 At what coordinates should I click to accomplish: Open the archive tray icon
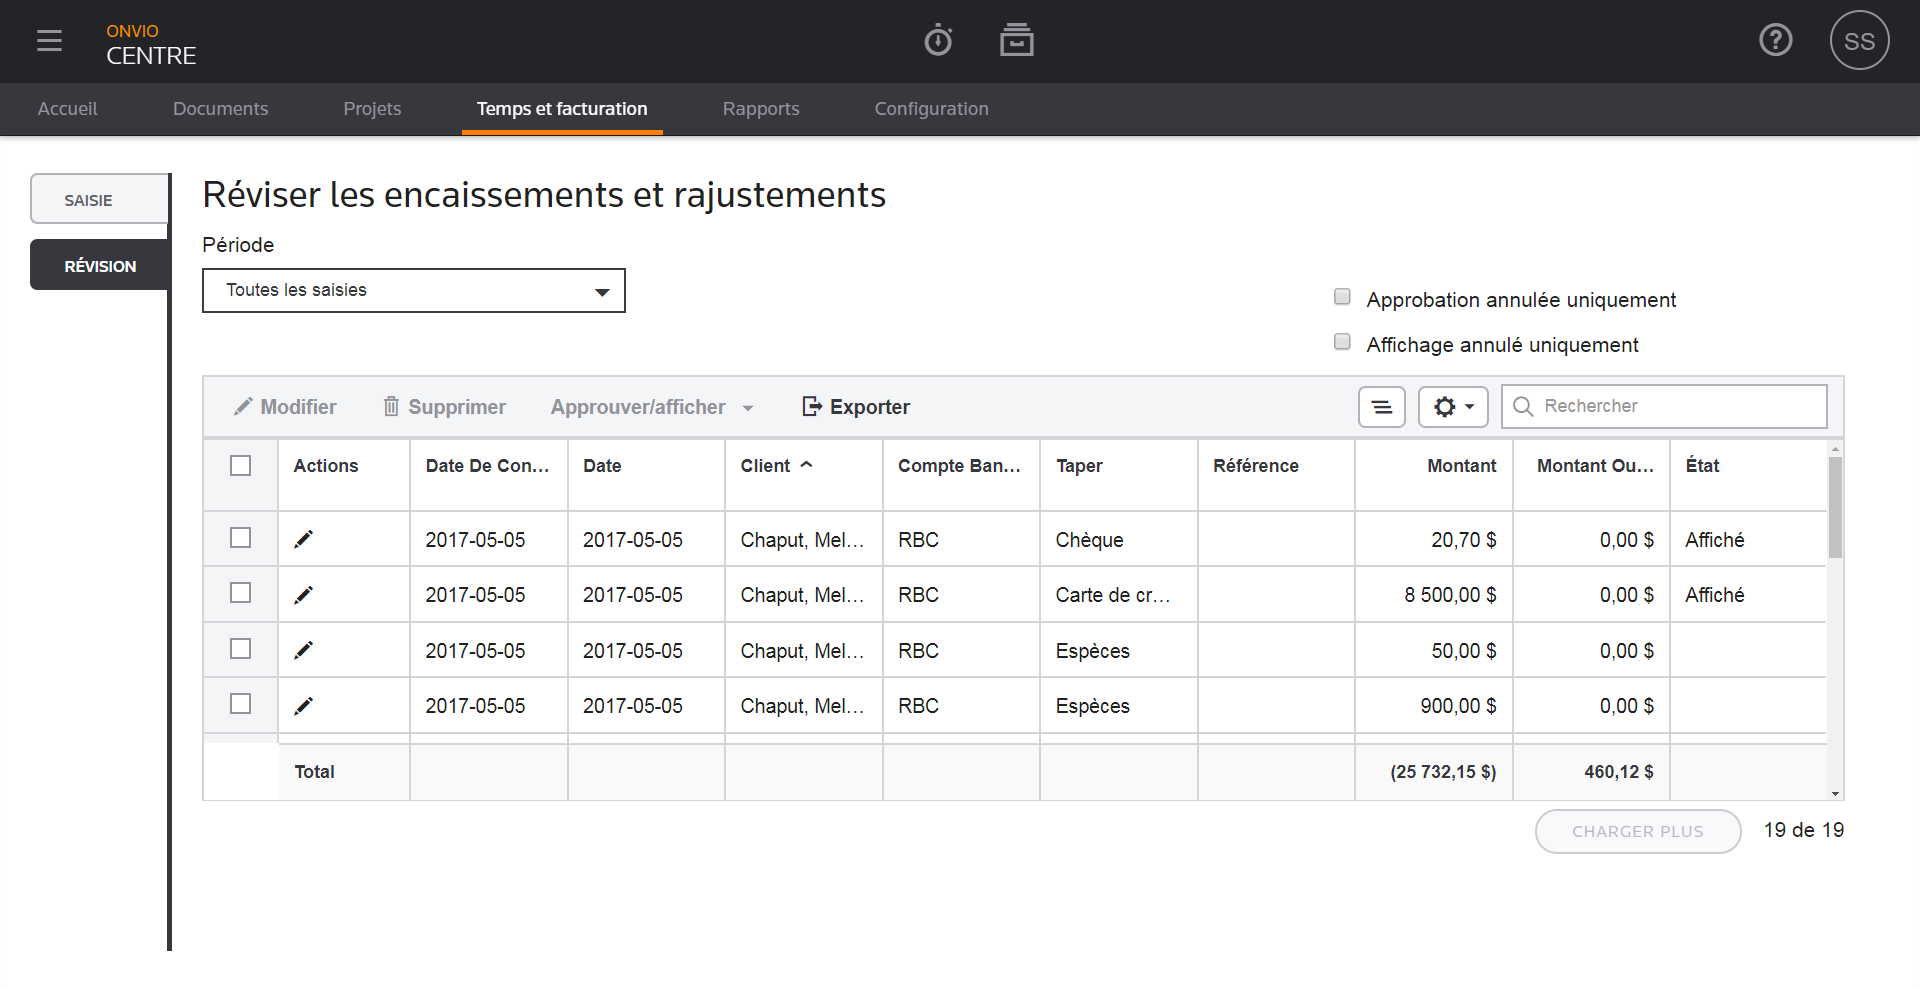[x=1016, y=40]
